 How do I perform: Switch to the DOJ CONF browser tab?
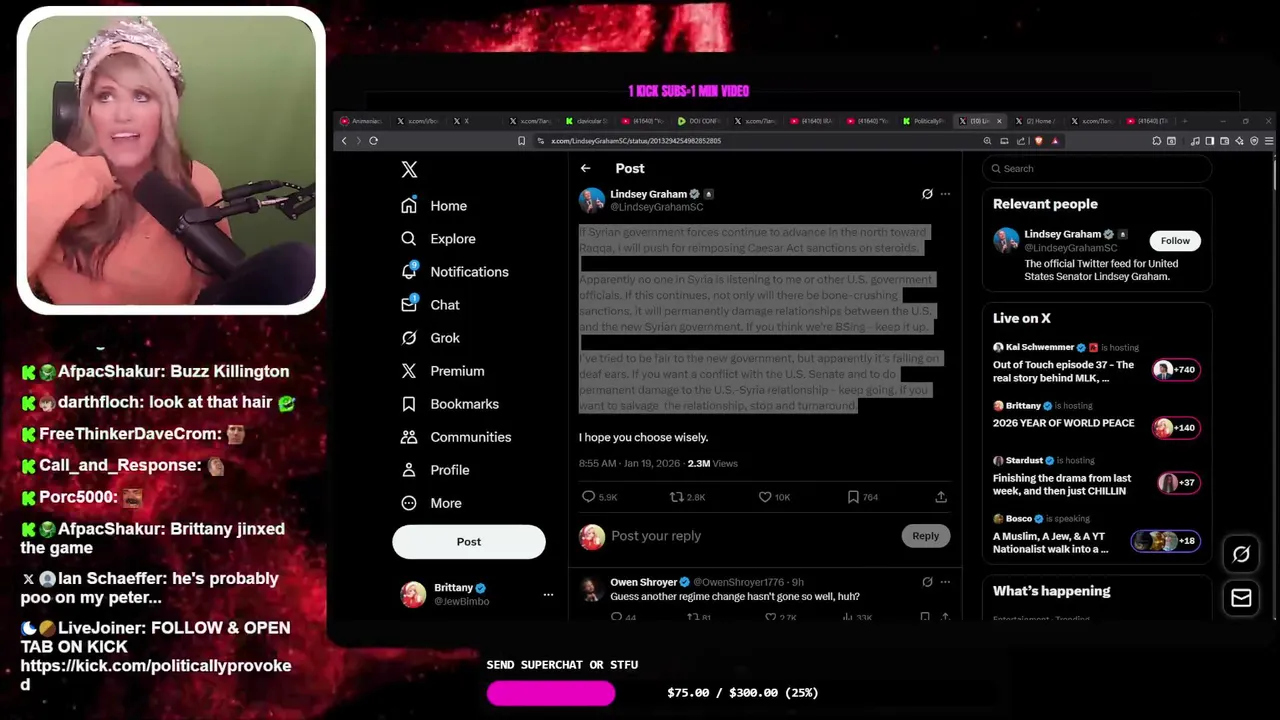[702, 121]
